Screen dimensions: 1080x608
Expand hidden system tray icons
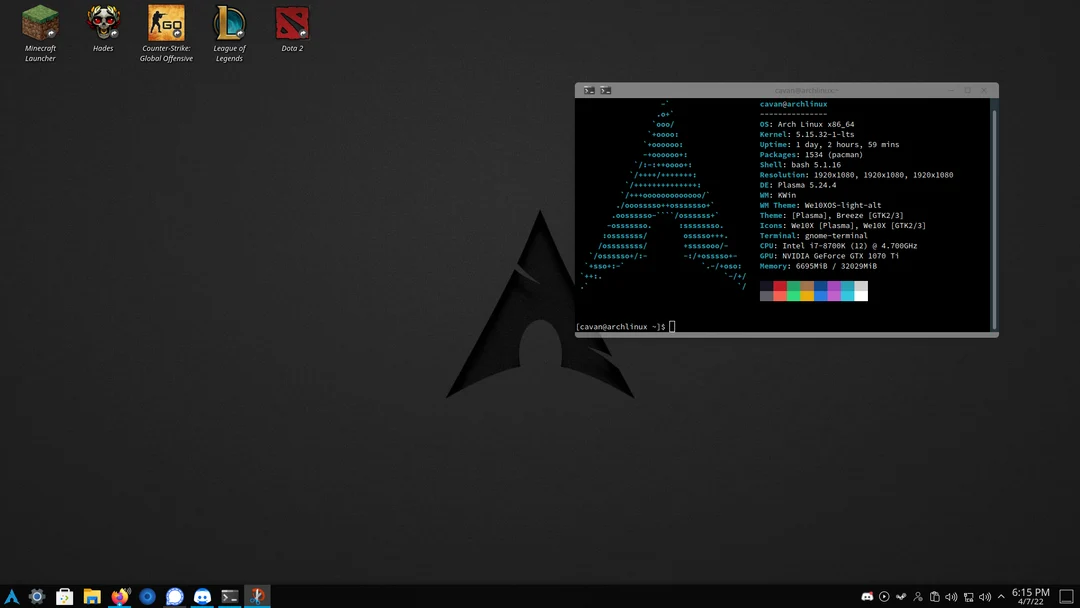[1001, 597]
